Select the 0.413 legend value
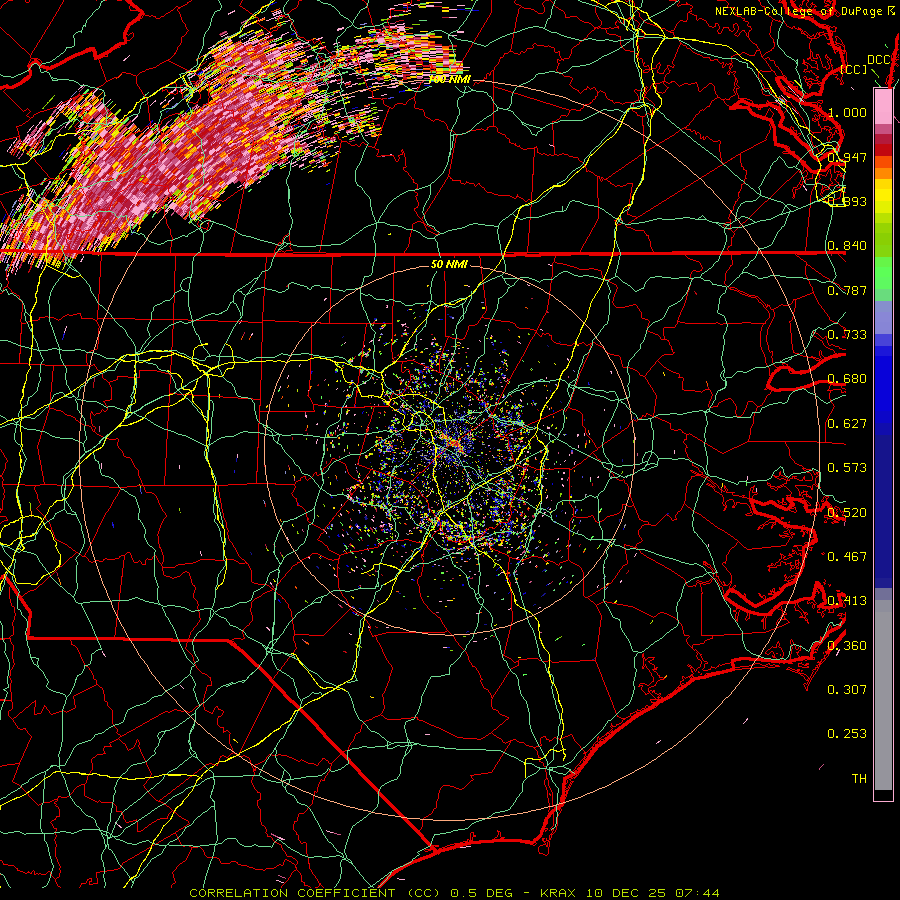Image resolution: width=900 pixels, height=900 pixels. 847,600
